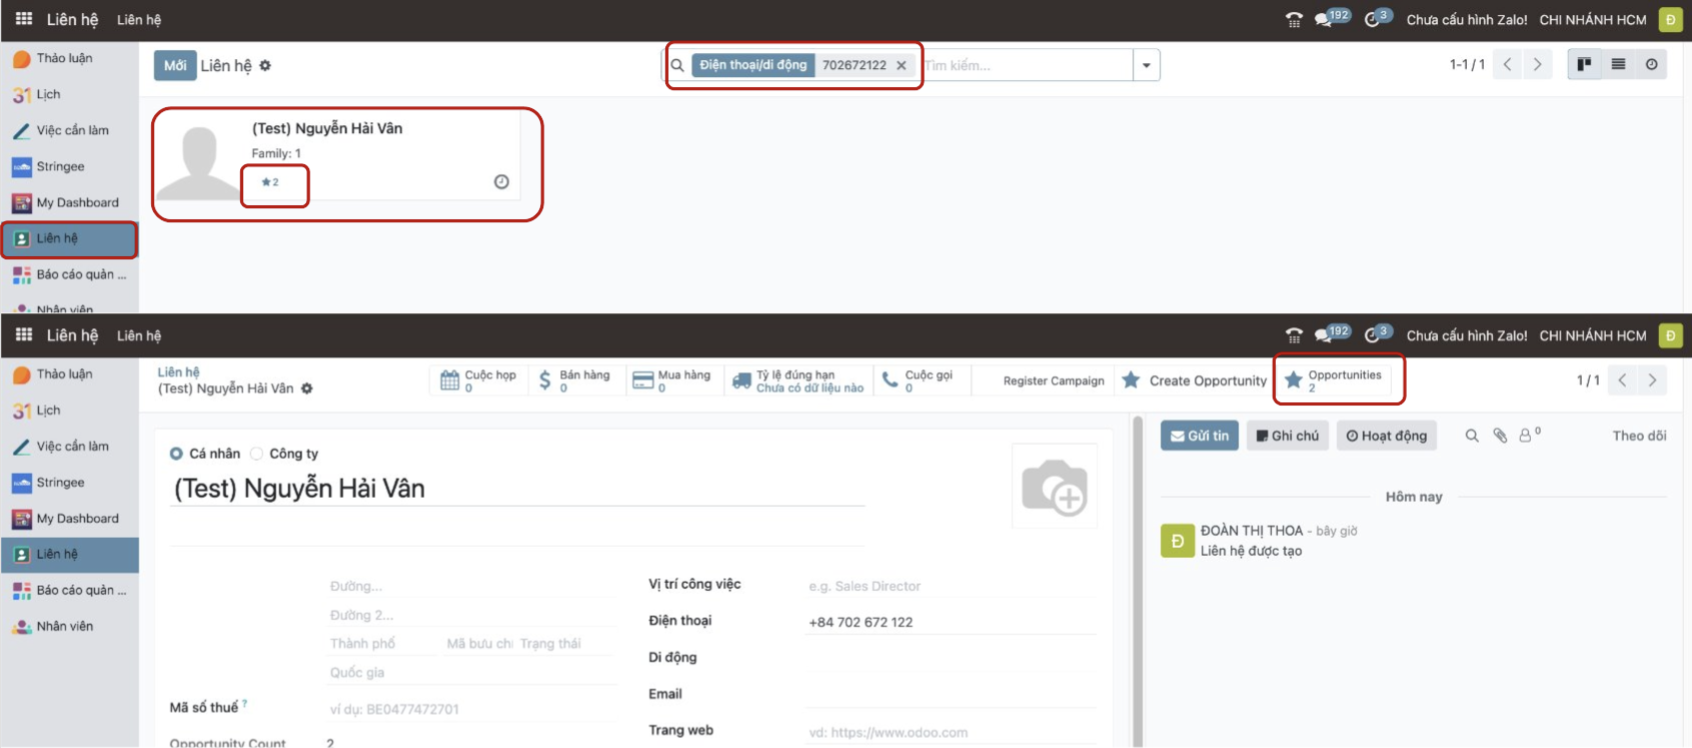
Task: Open Lịch calendar in the kanban screen sidebar
Action: click(x=69, y=94)
